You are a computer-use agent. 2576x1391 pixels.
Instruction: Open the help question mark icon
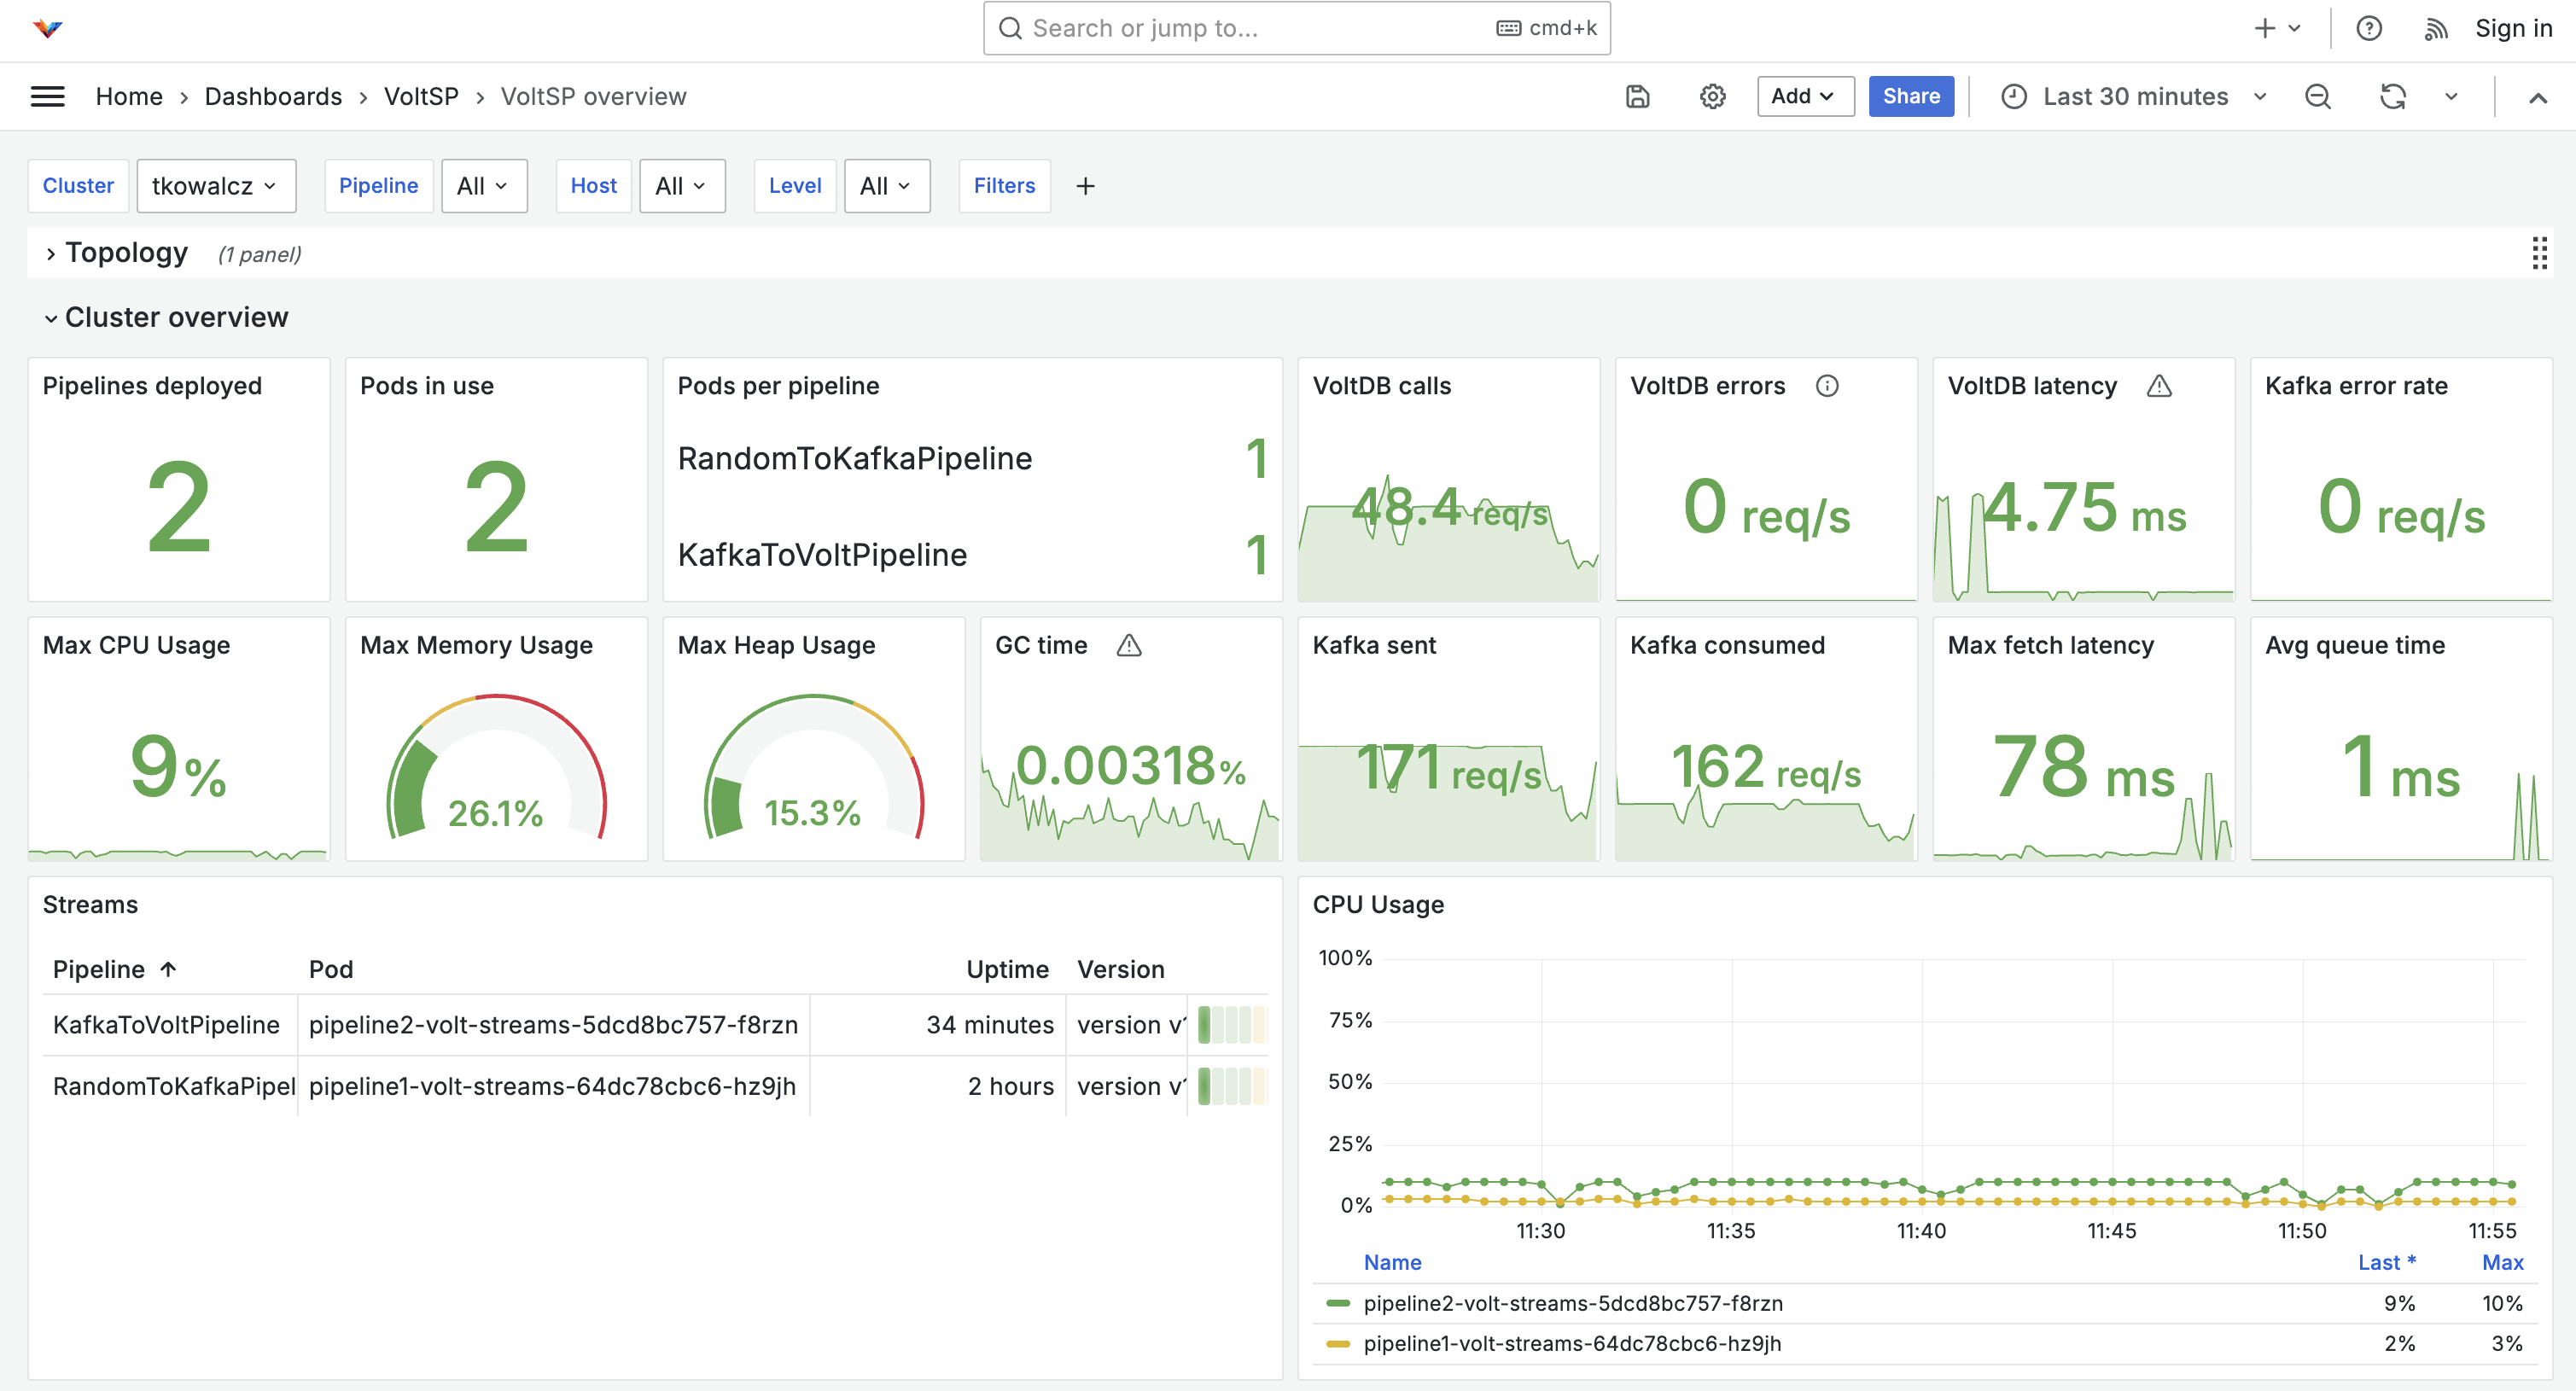(2368, 28)
